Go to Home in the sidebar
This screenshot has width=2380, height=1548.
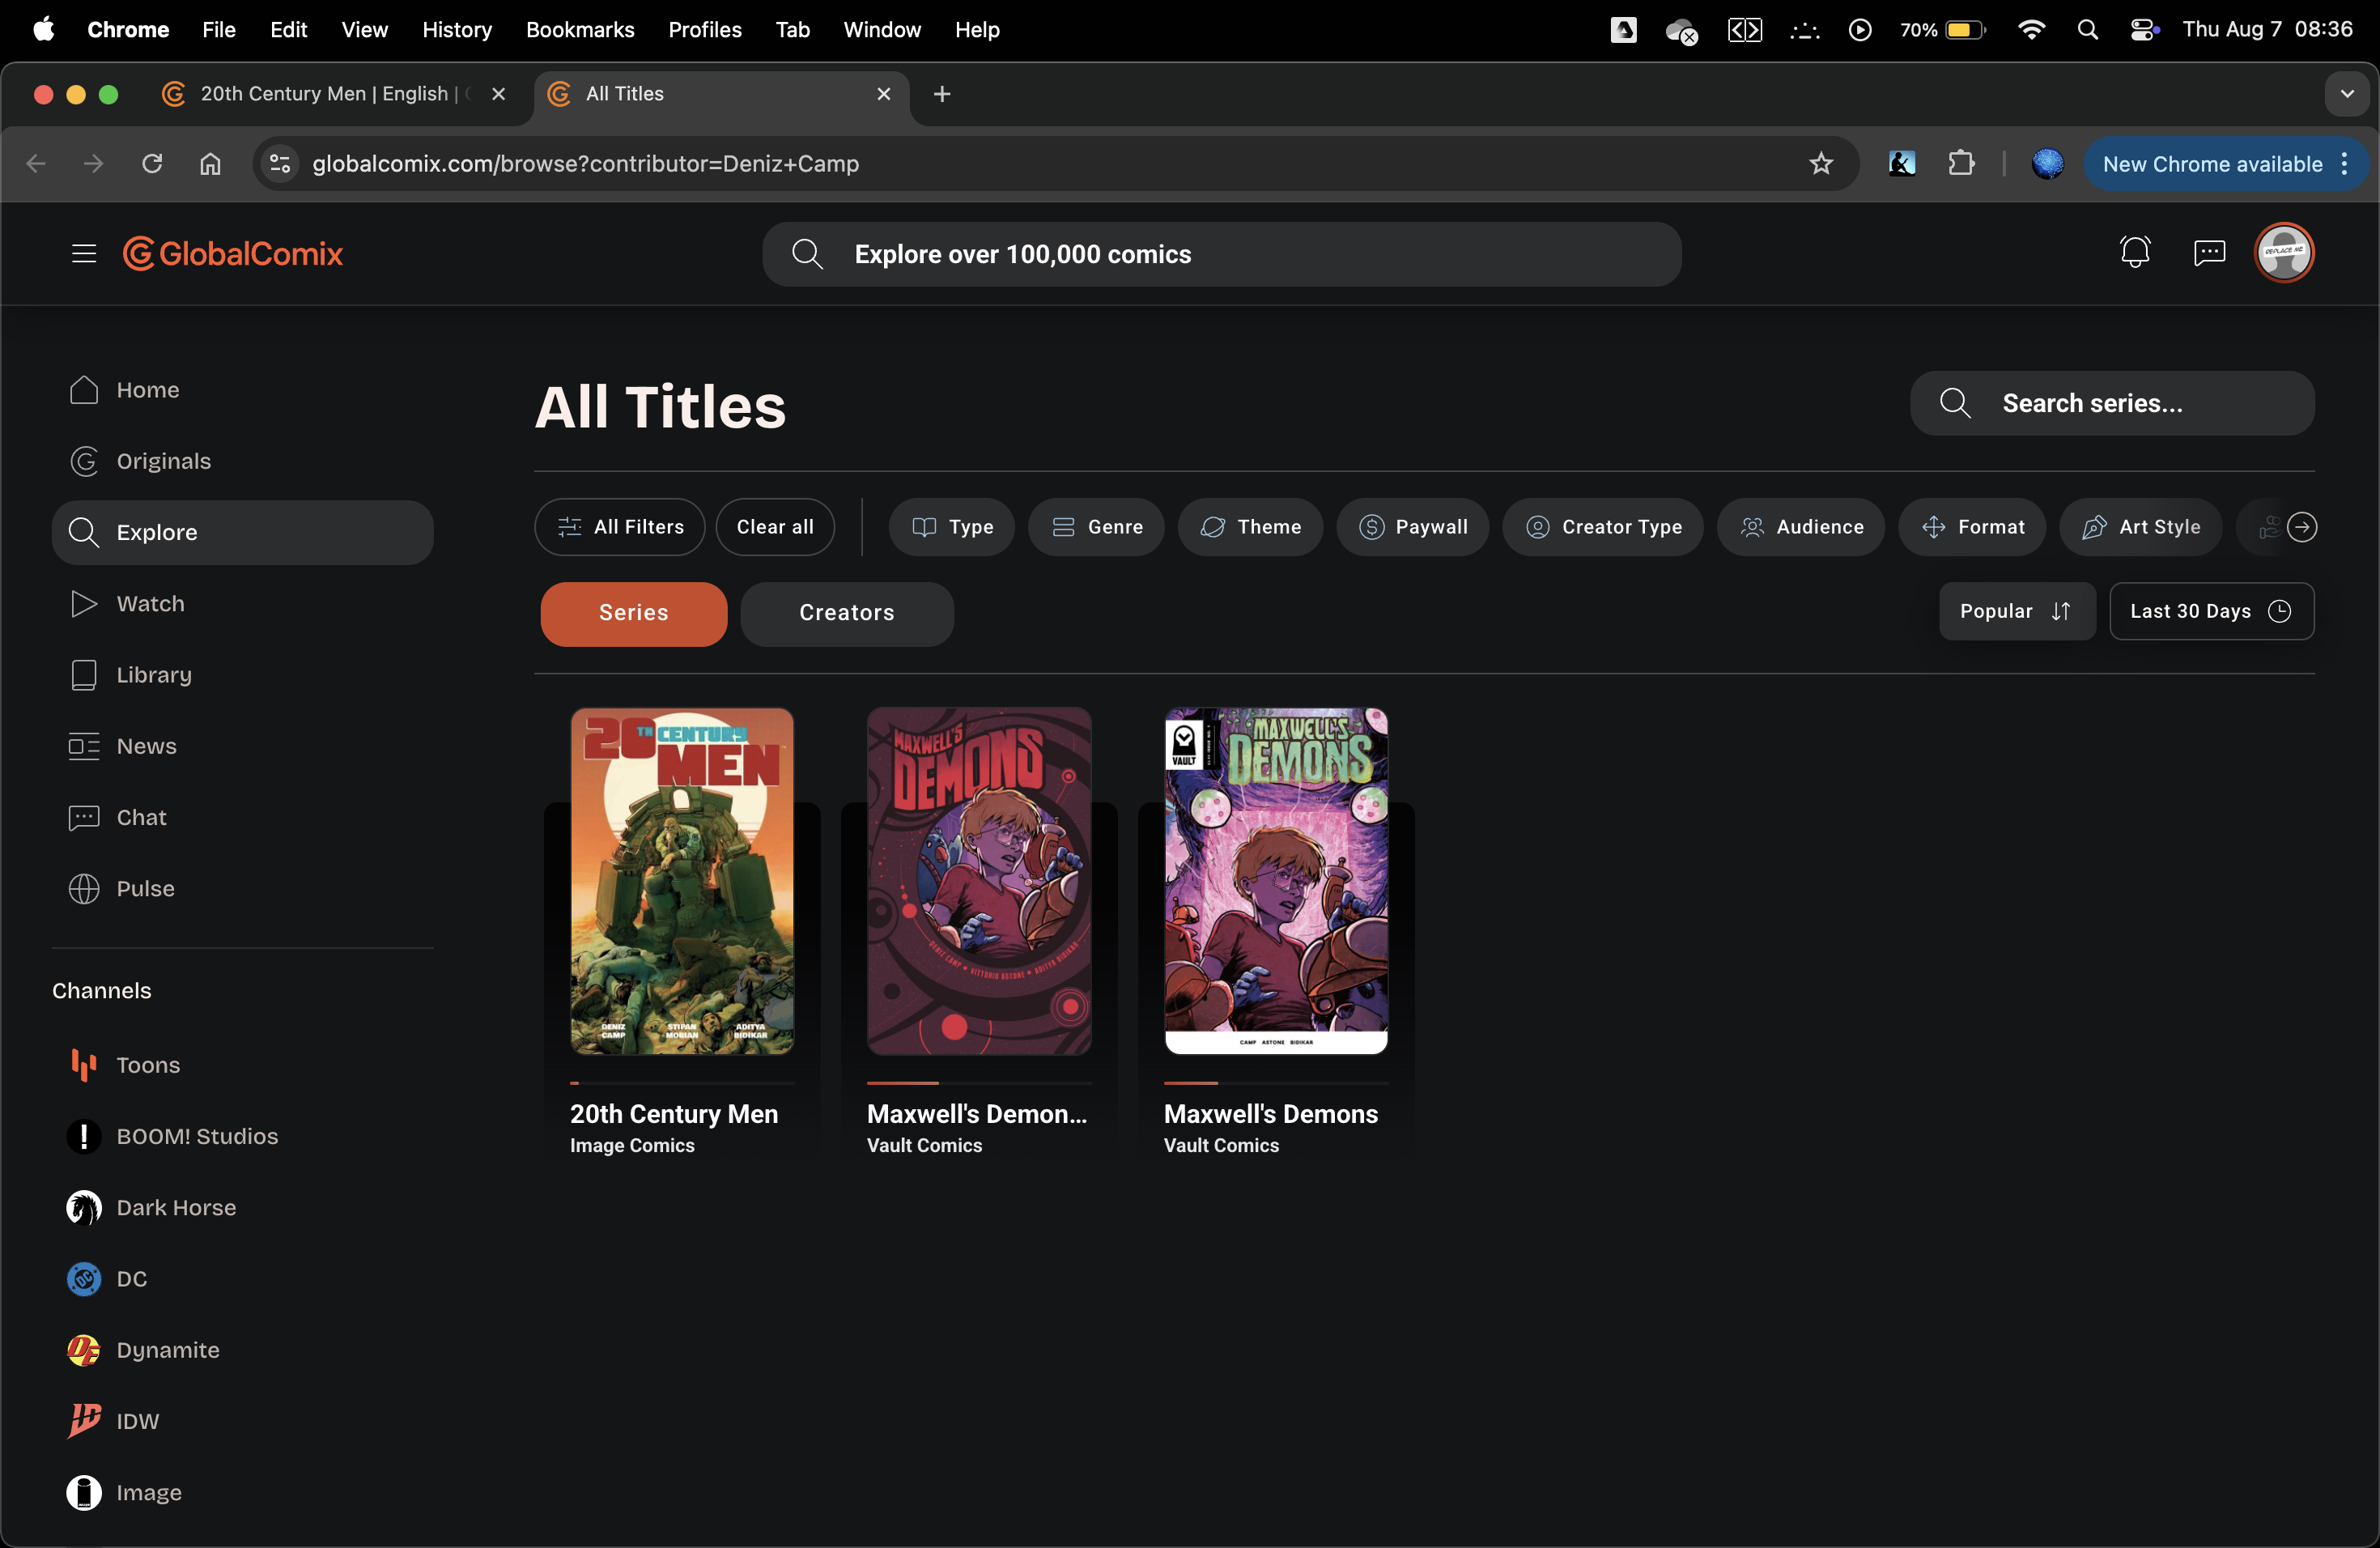tap(242, 390)
